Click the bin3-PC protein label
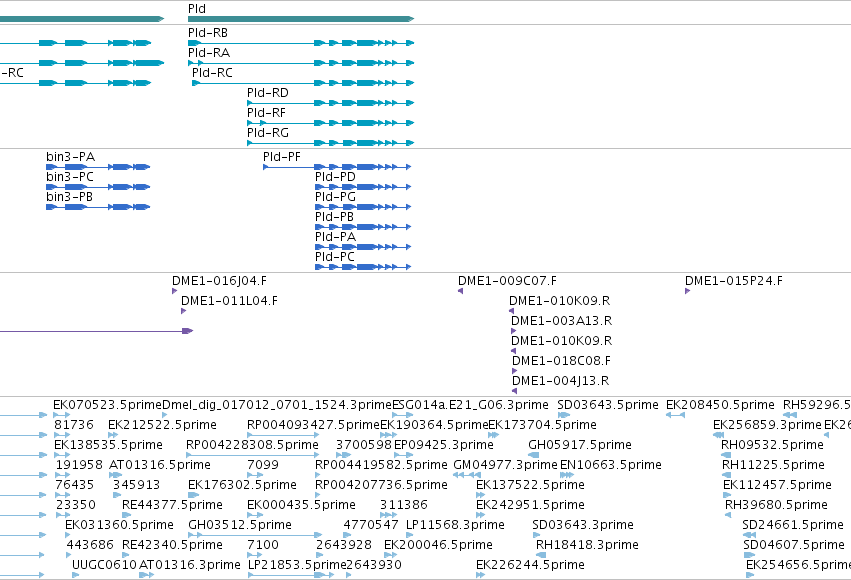Viewport: 851px width, 580px height. tap(70, 177)
